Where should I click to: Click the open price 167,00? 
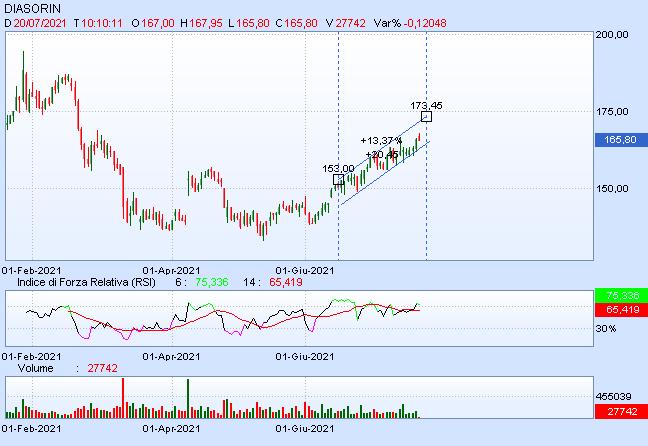point(158,23)
